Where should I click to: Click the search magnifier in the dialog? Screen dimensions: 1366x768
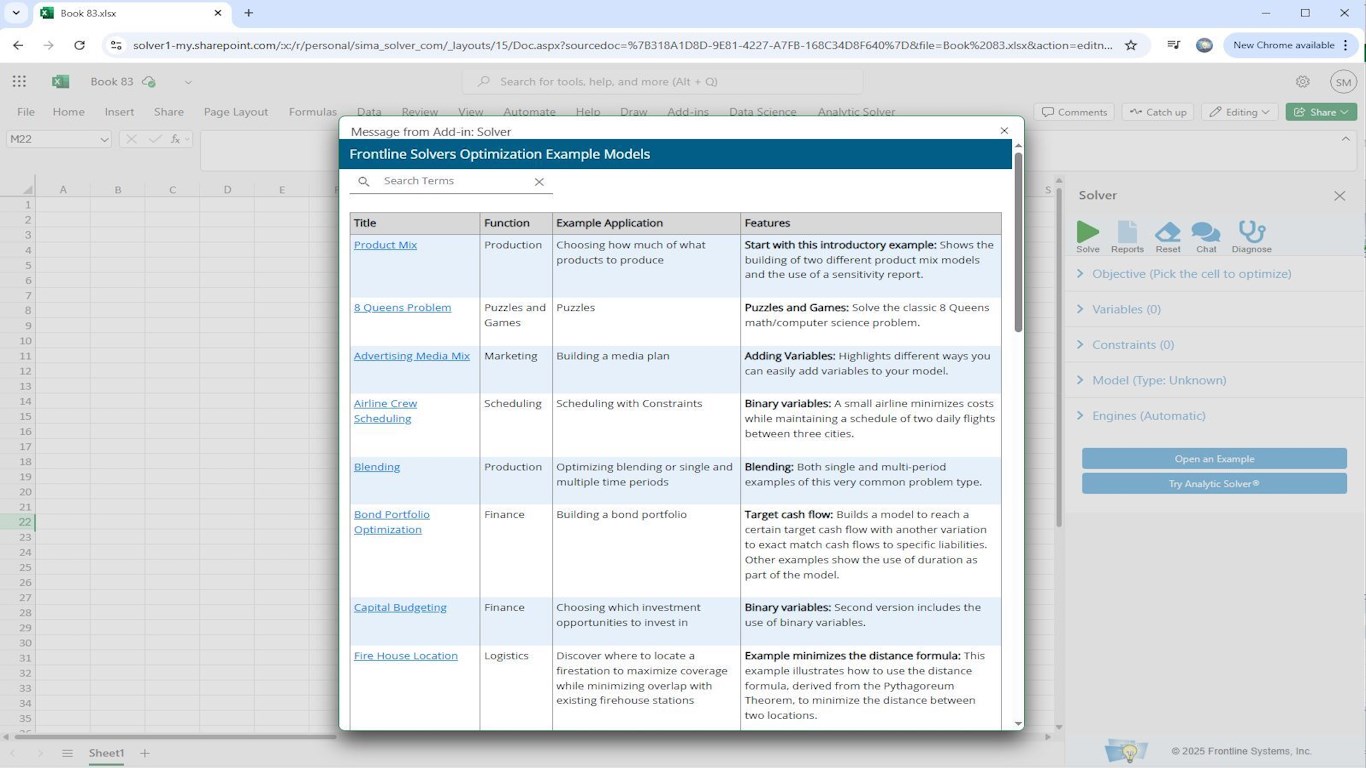[x=364, y=182]
